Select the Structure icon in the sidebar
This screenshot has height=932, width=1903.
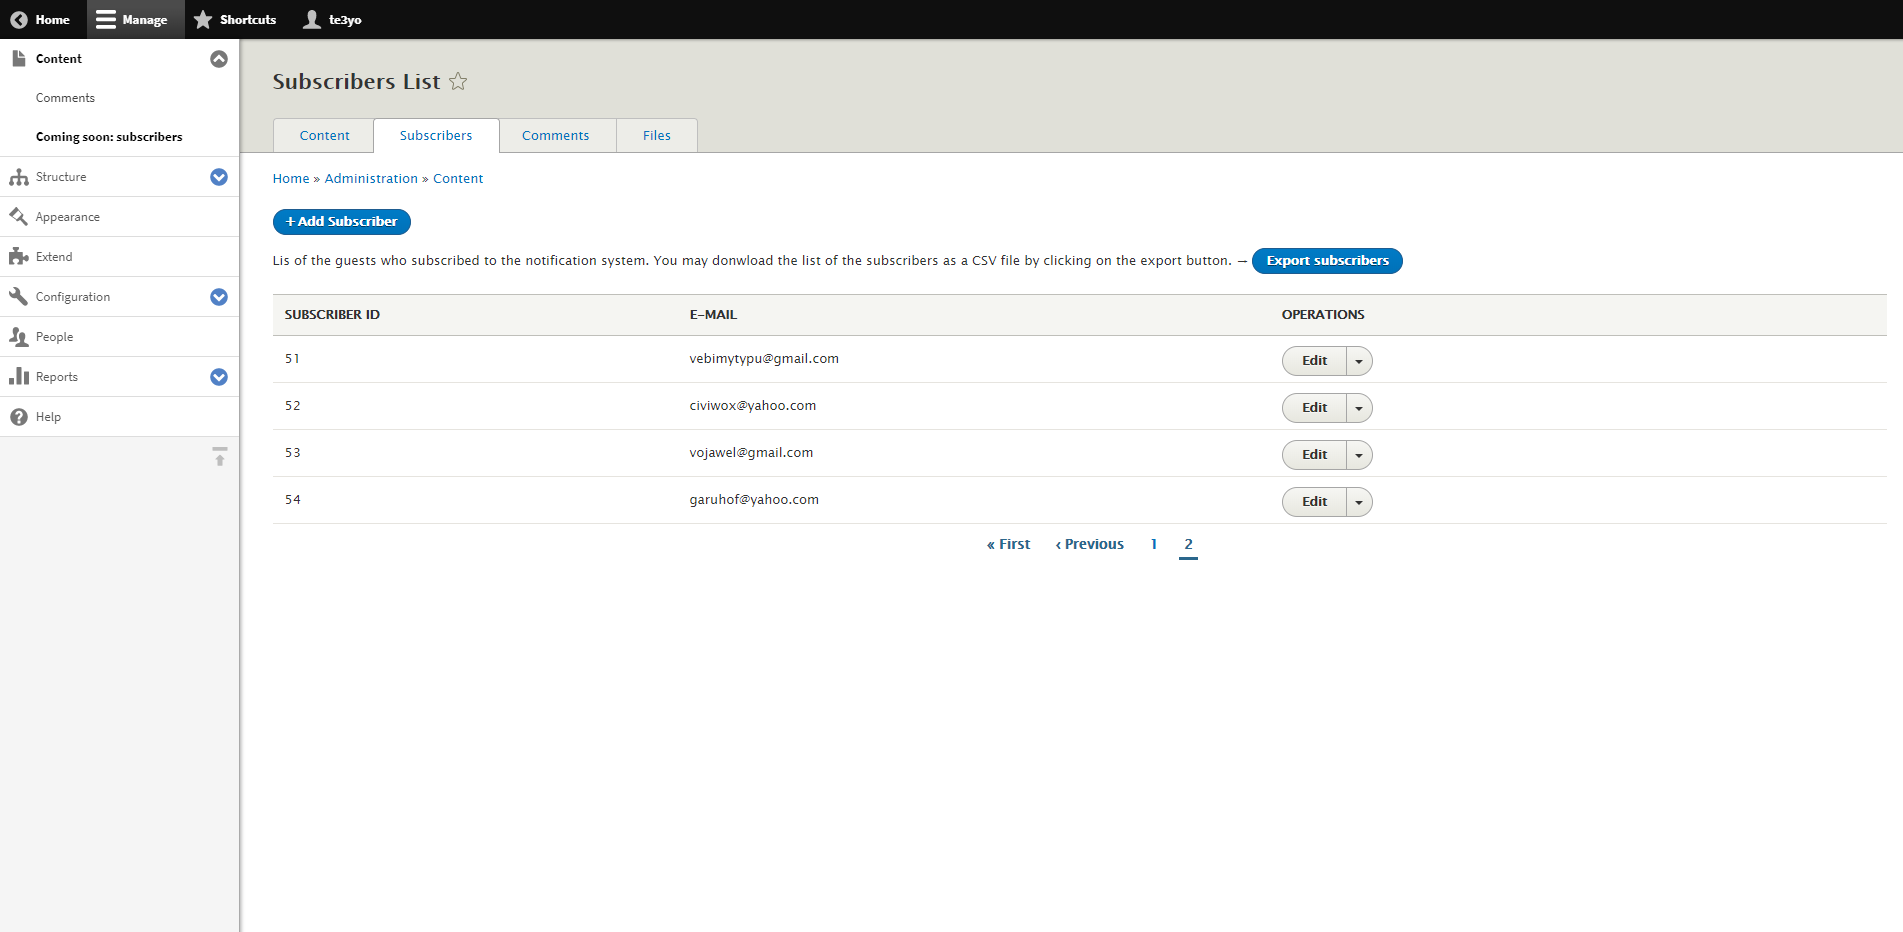tap(20, 177)
